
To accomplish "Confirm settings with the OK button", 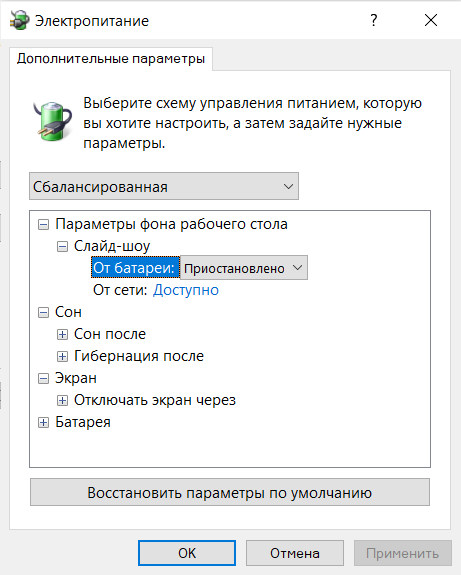I will click(x=187, y=553).
